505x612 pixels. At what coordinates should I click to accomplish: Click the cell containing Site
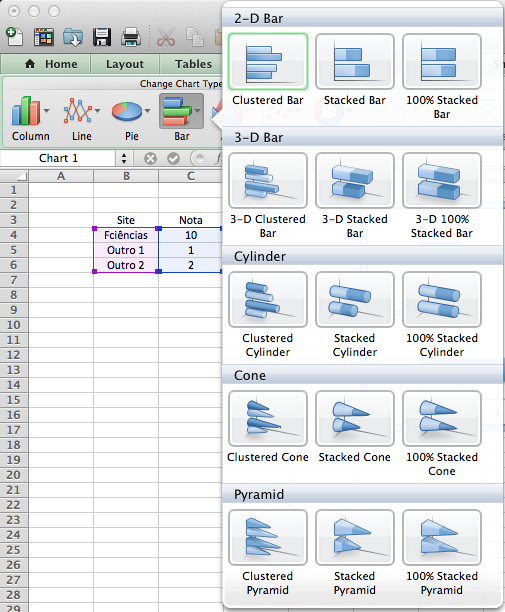click(126, 220)
